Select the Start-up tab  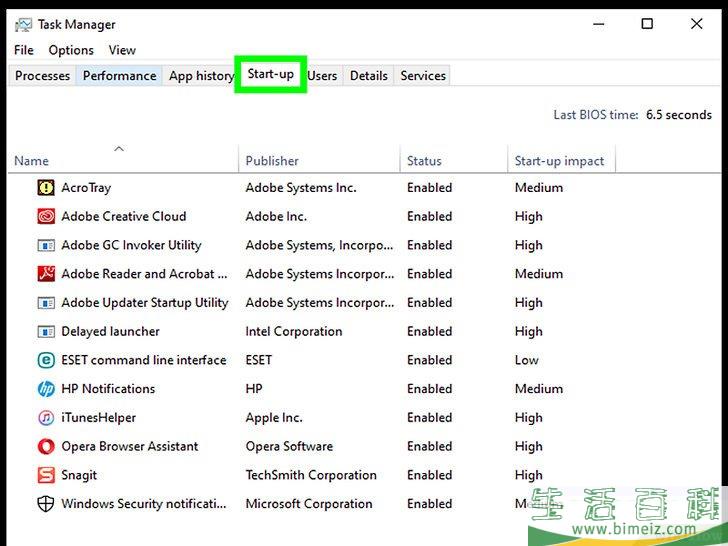click(x=271, y=74)
